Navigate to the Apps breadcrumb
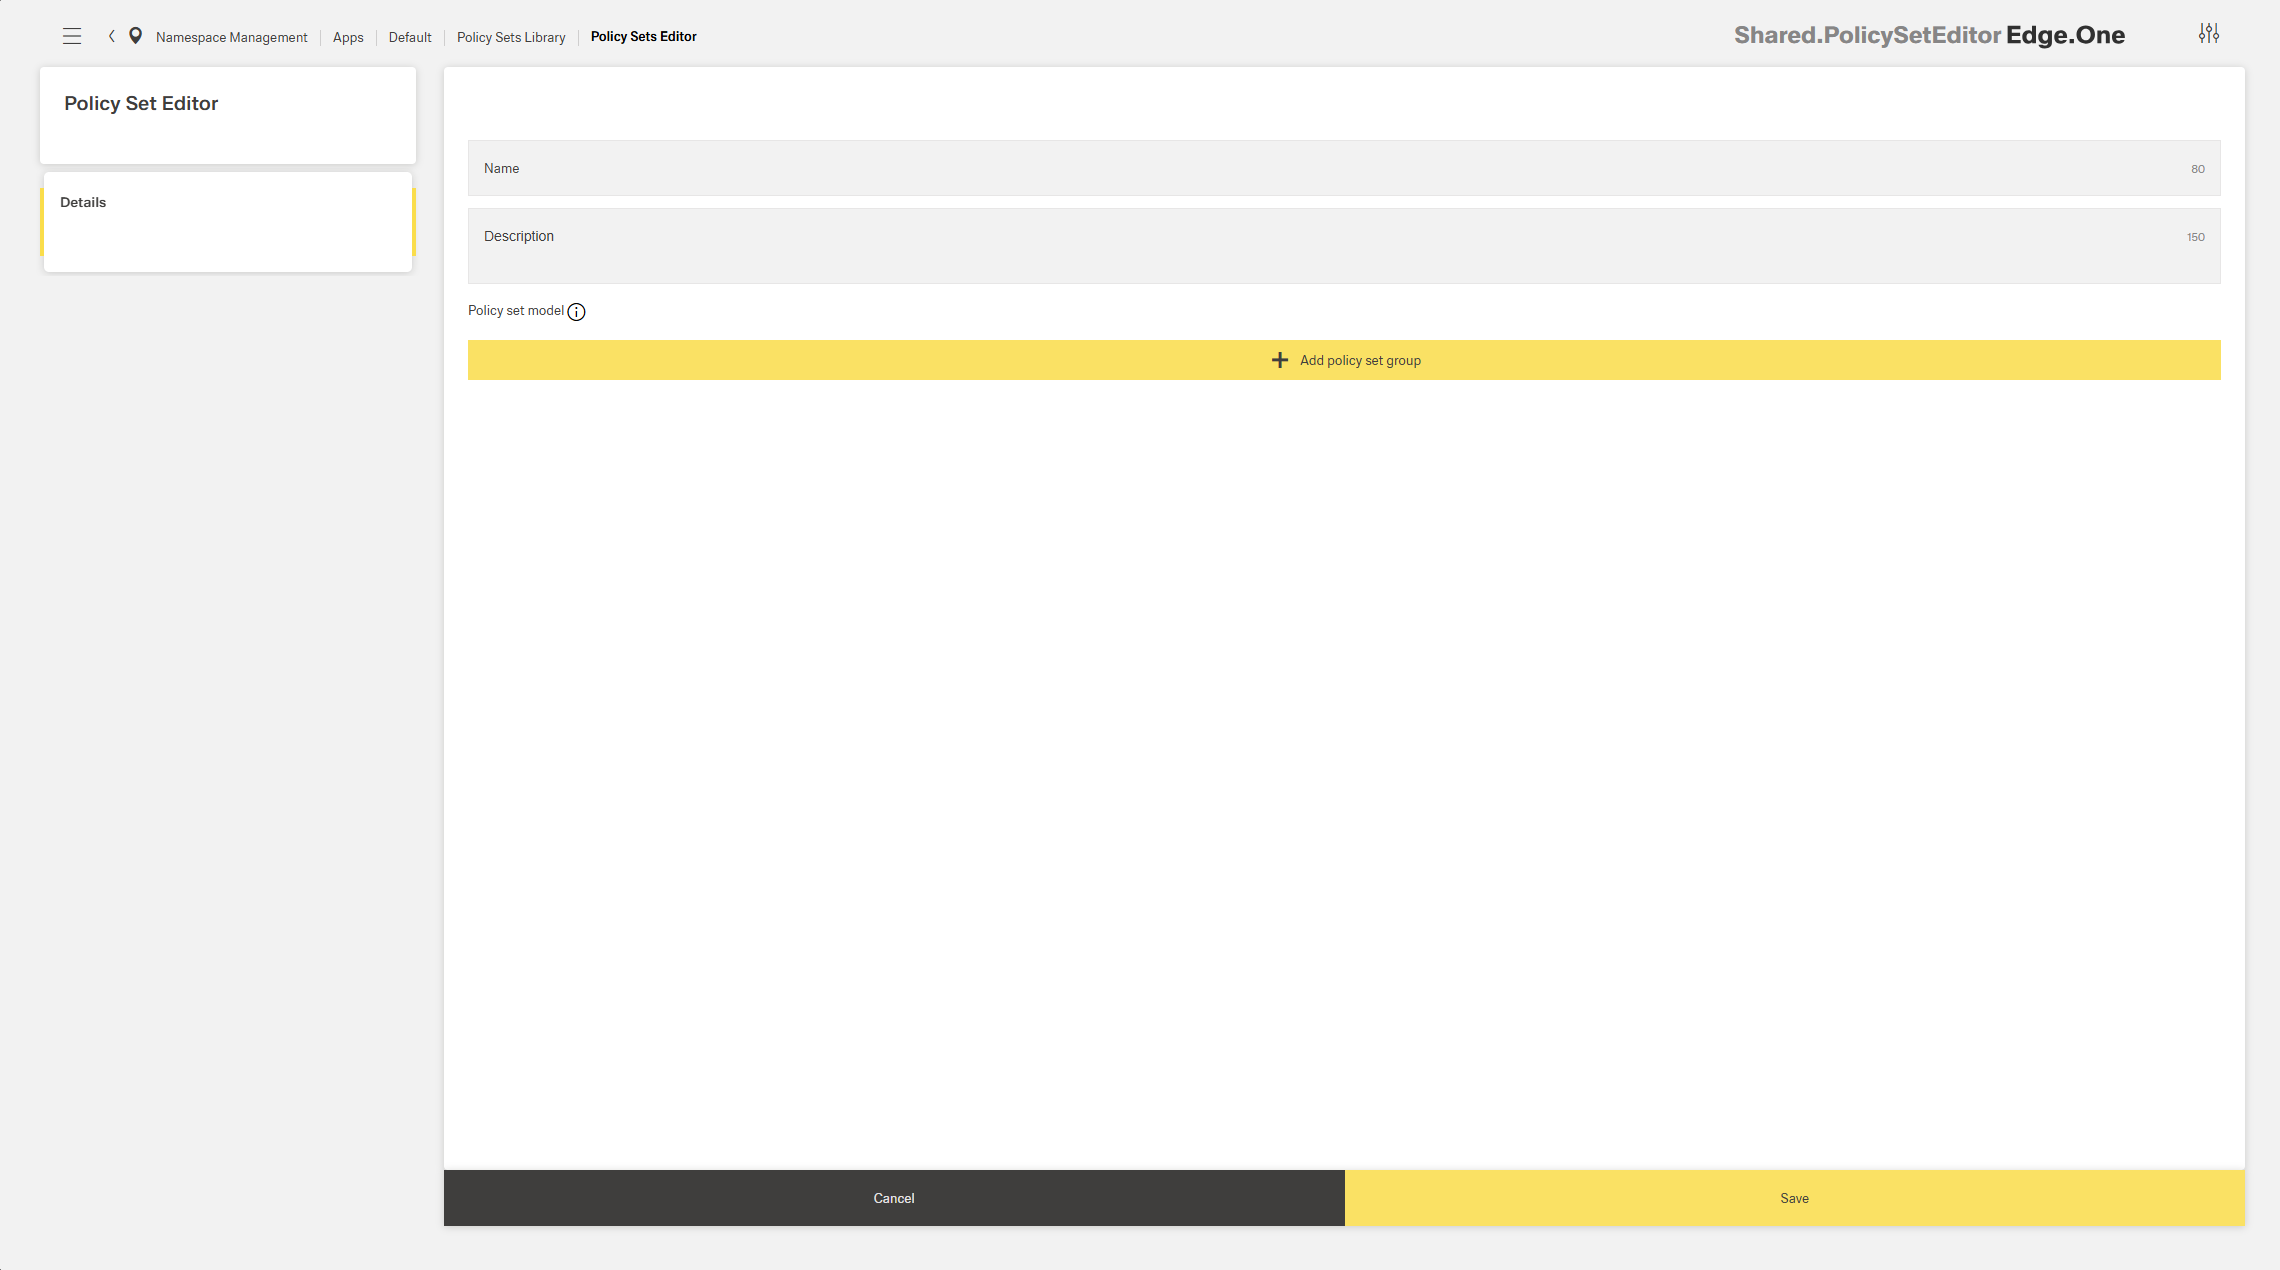This screenshot has width=2280, height=1270. 347,37
